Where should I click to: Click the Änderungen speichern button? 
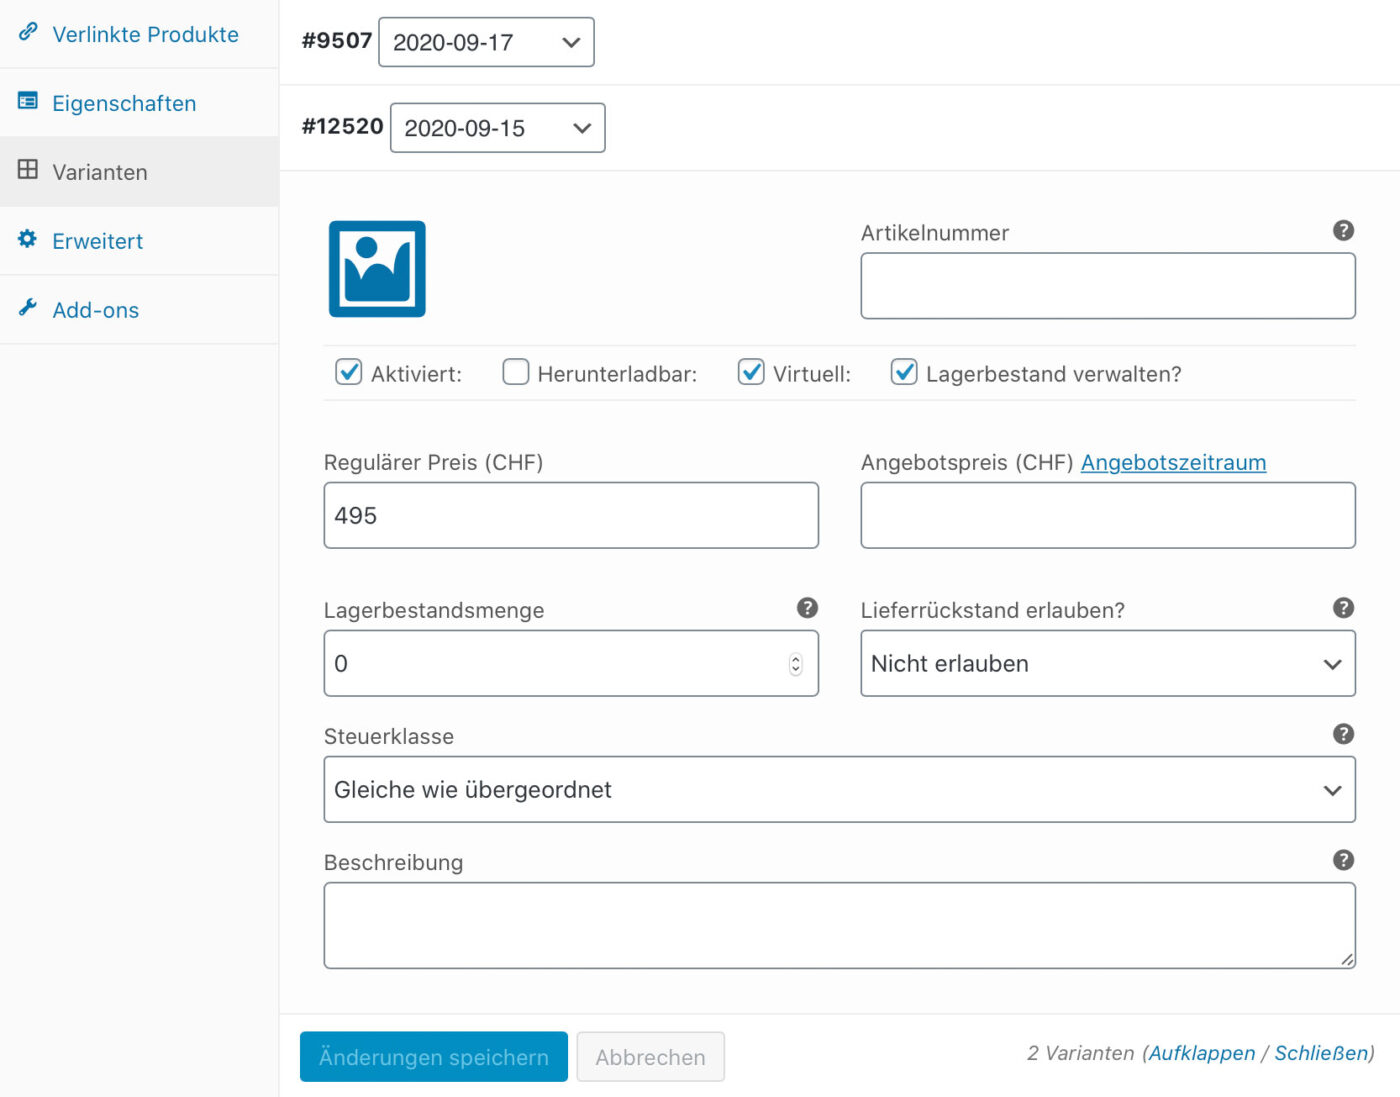click(x=433, y=1057)
